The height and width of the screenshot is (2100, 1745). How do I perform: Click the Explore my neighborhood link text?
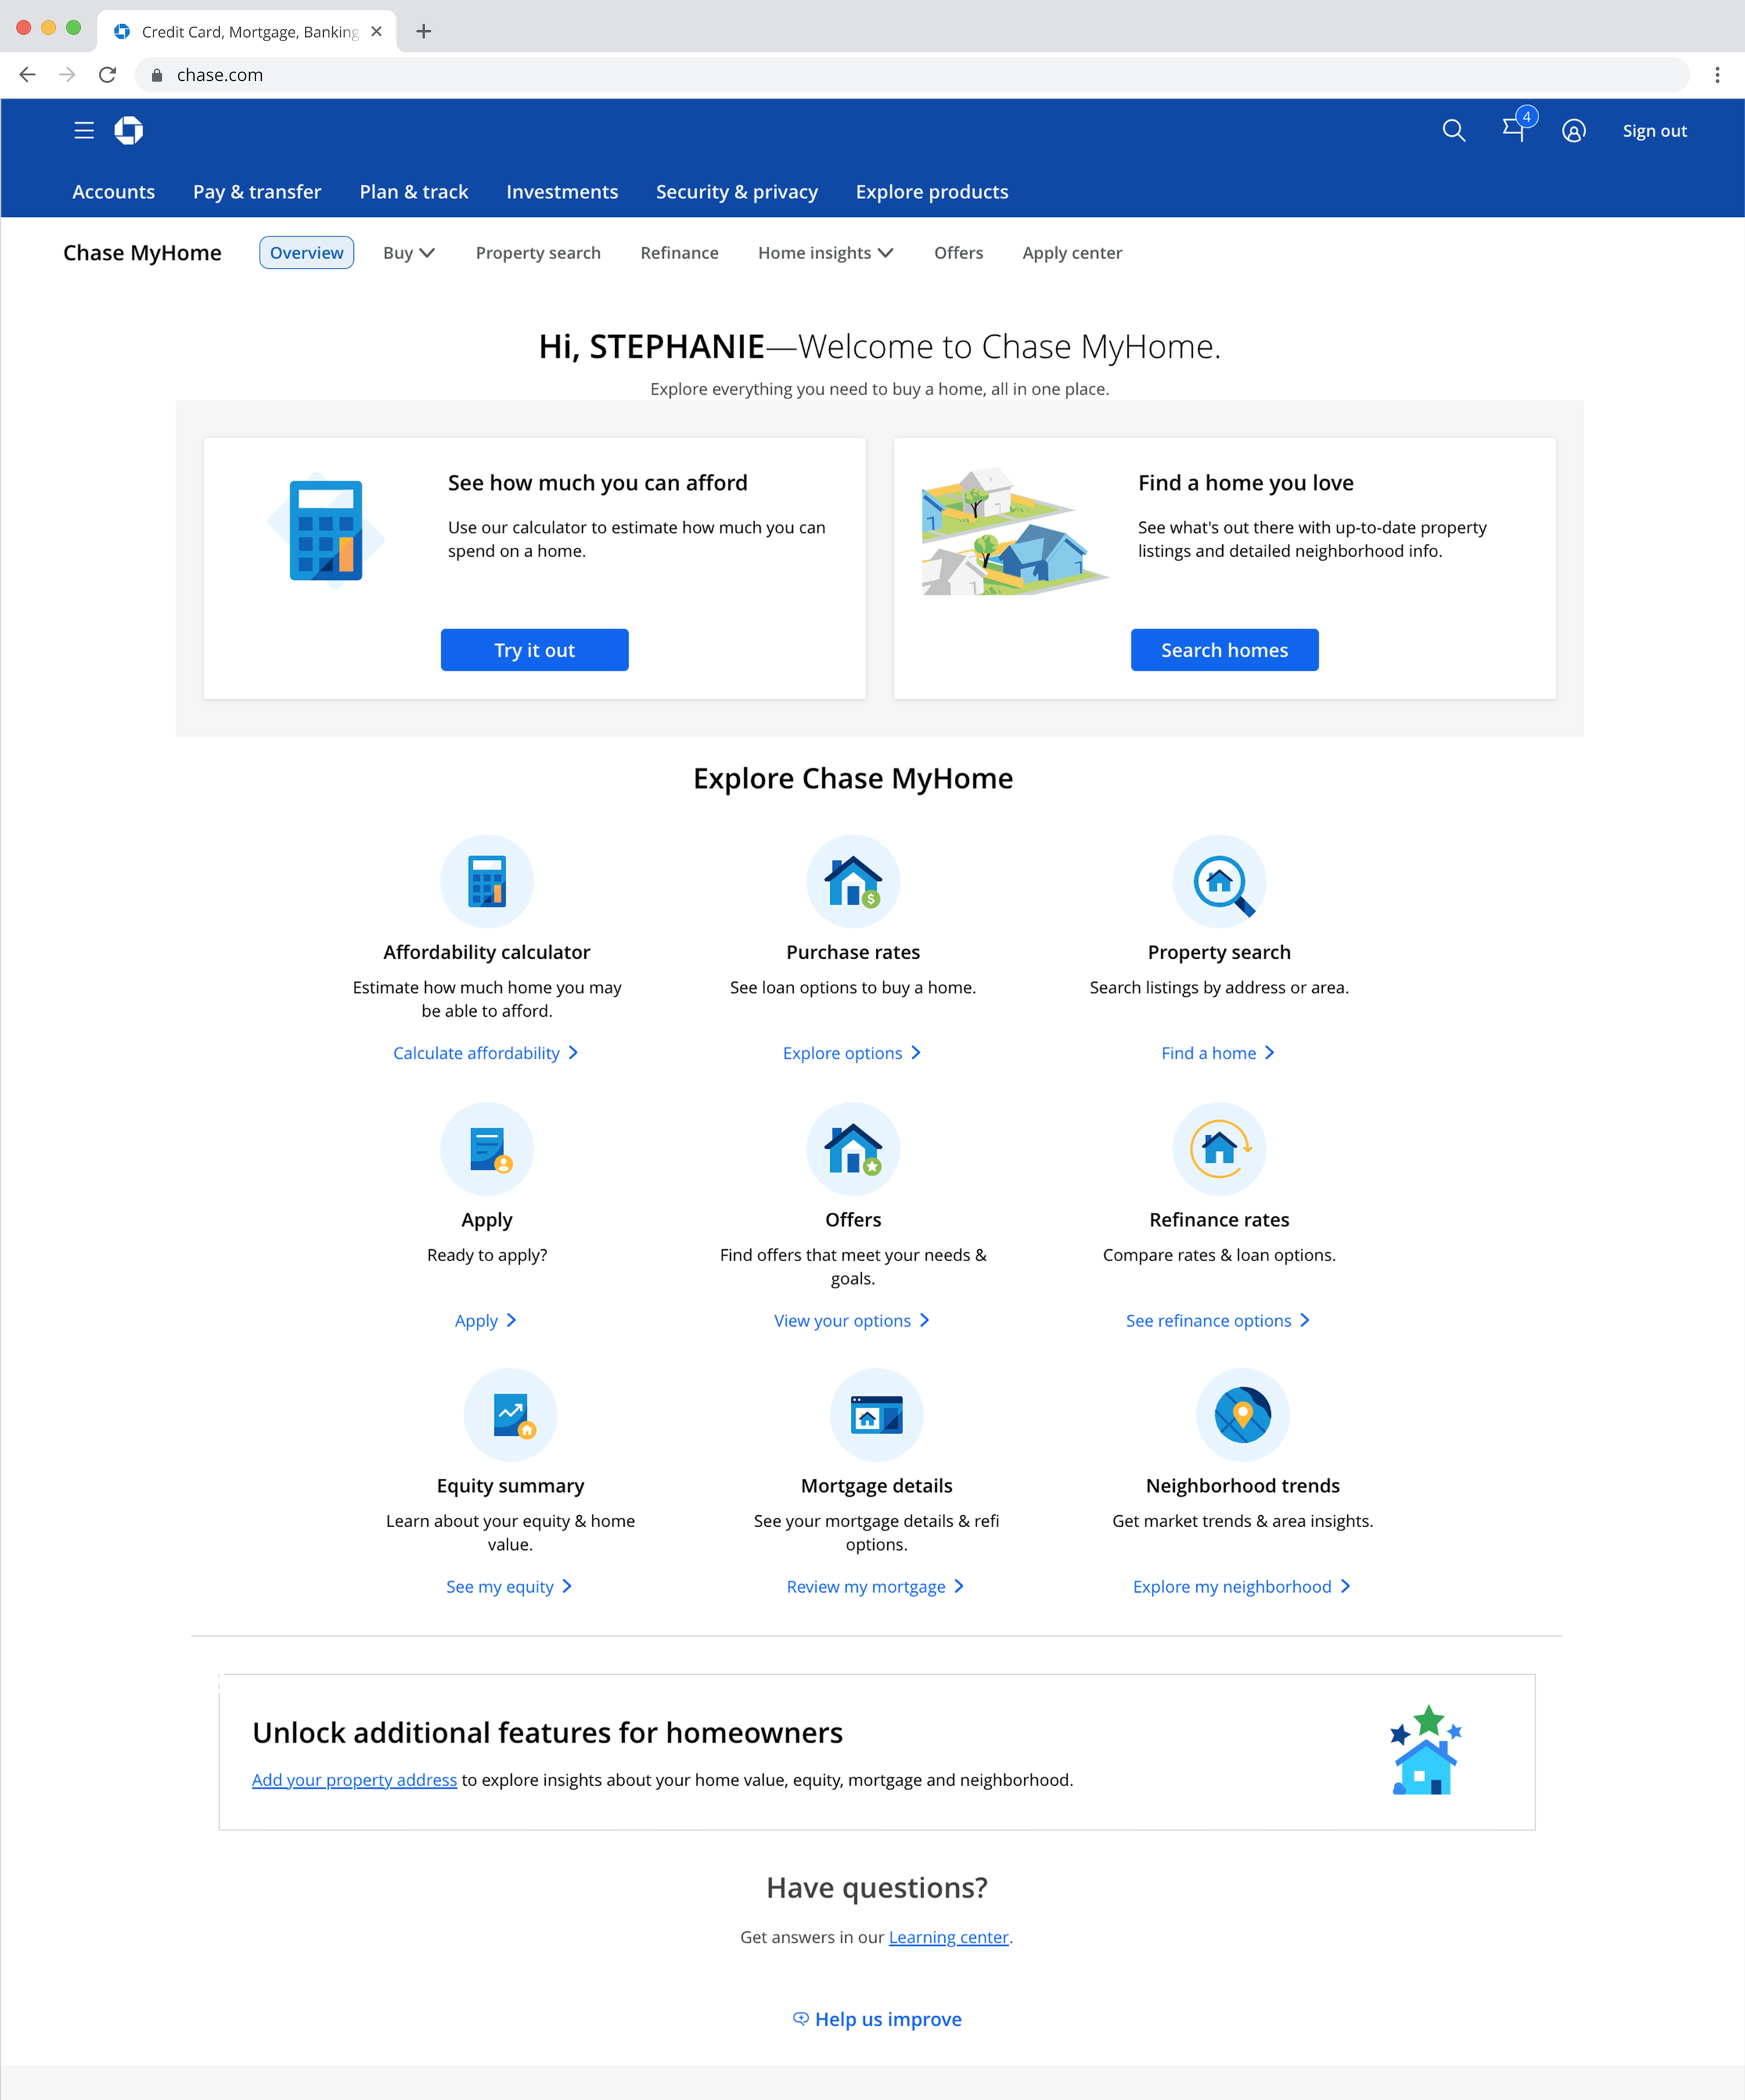[1232, 1587]
